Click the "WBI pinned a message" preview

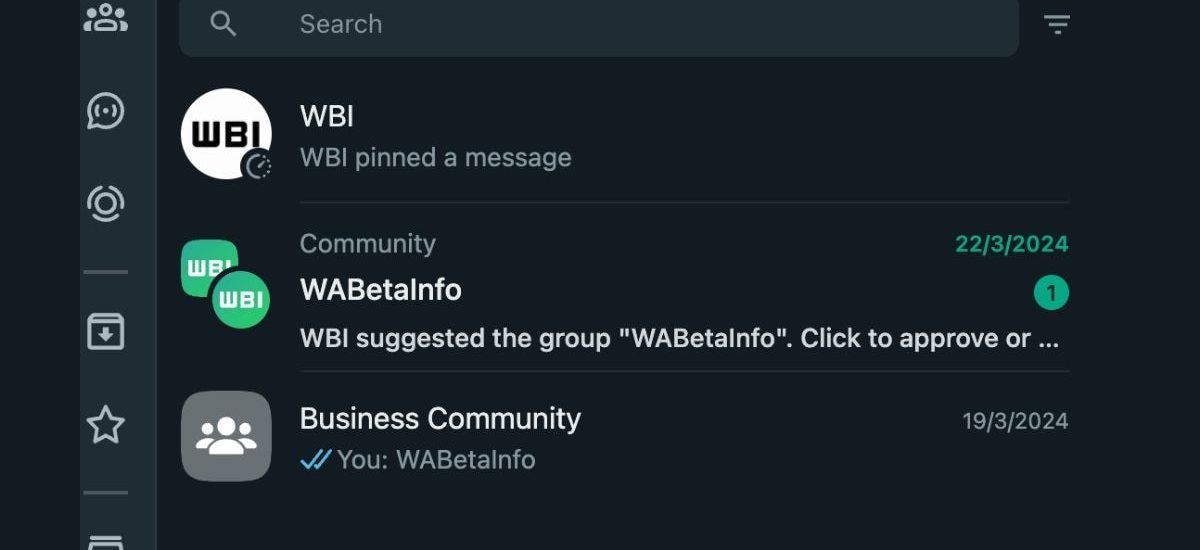[436, 158]
